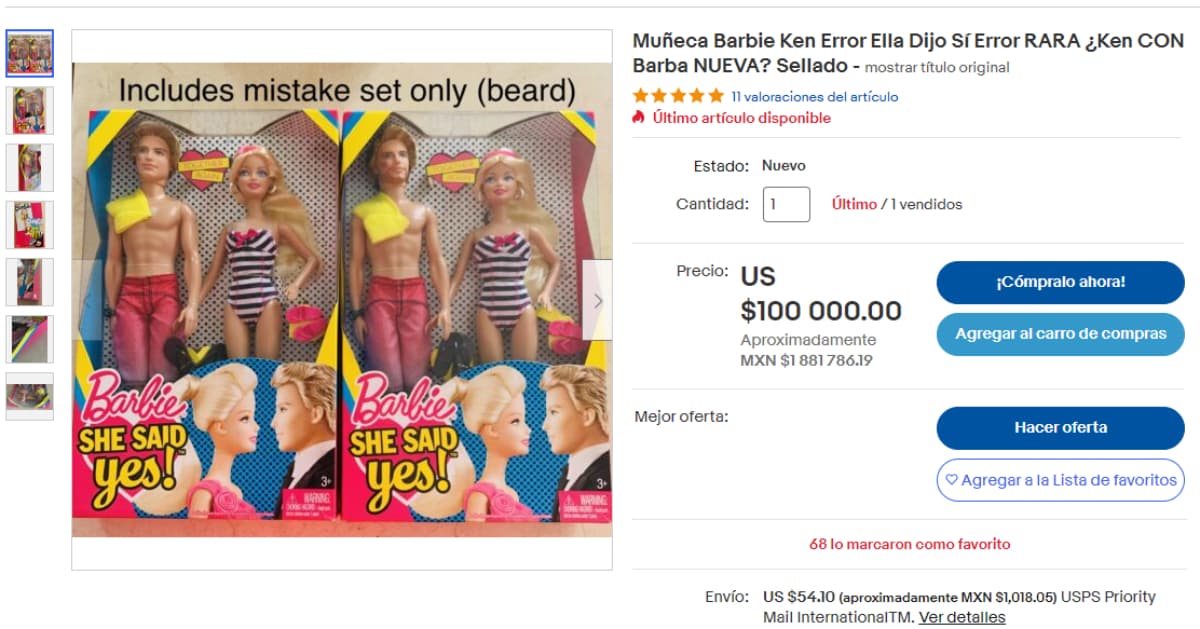Click the mostrar título original link
Screen dimensions: 1200x629
(937, 68)
